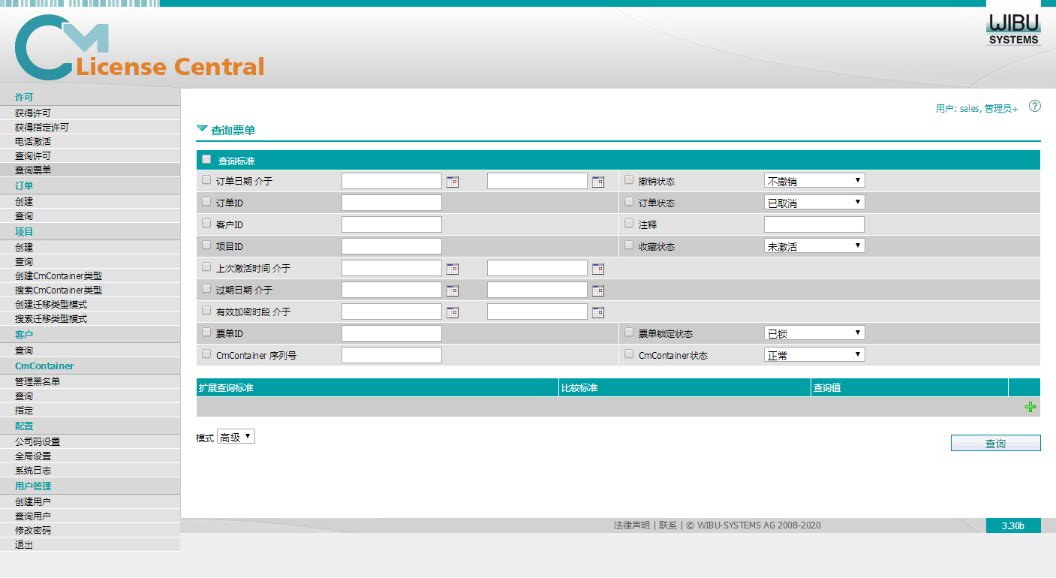This screenshot has width=1056, height=578.
Task: Open calendar for 过期日期 start date
Action: (453, 290)
